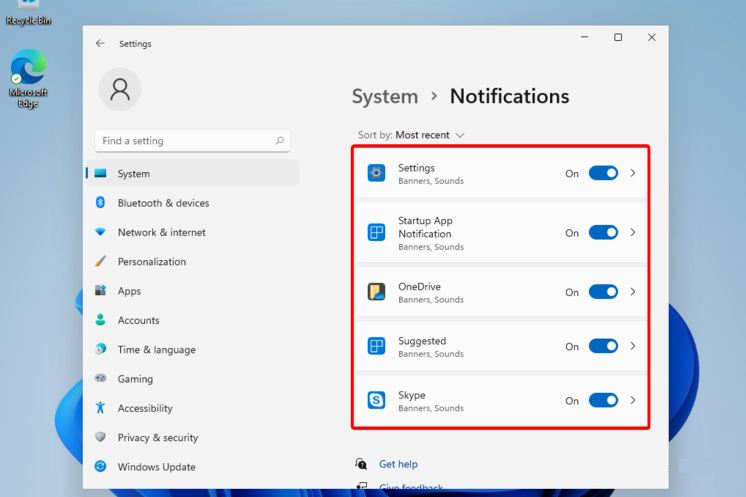Click the back arrow in Settings

click(100, 43)
